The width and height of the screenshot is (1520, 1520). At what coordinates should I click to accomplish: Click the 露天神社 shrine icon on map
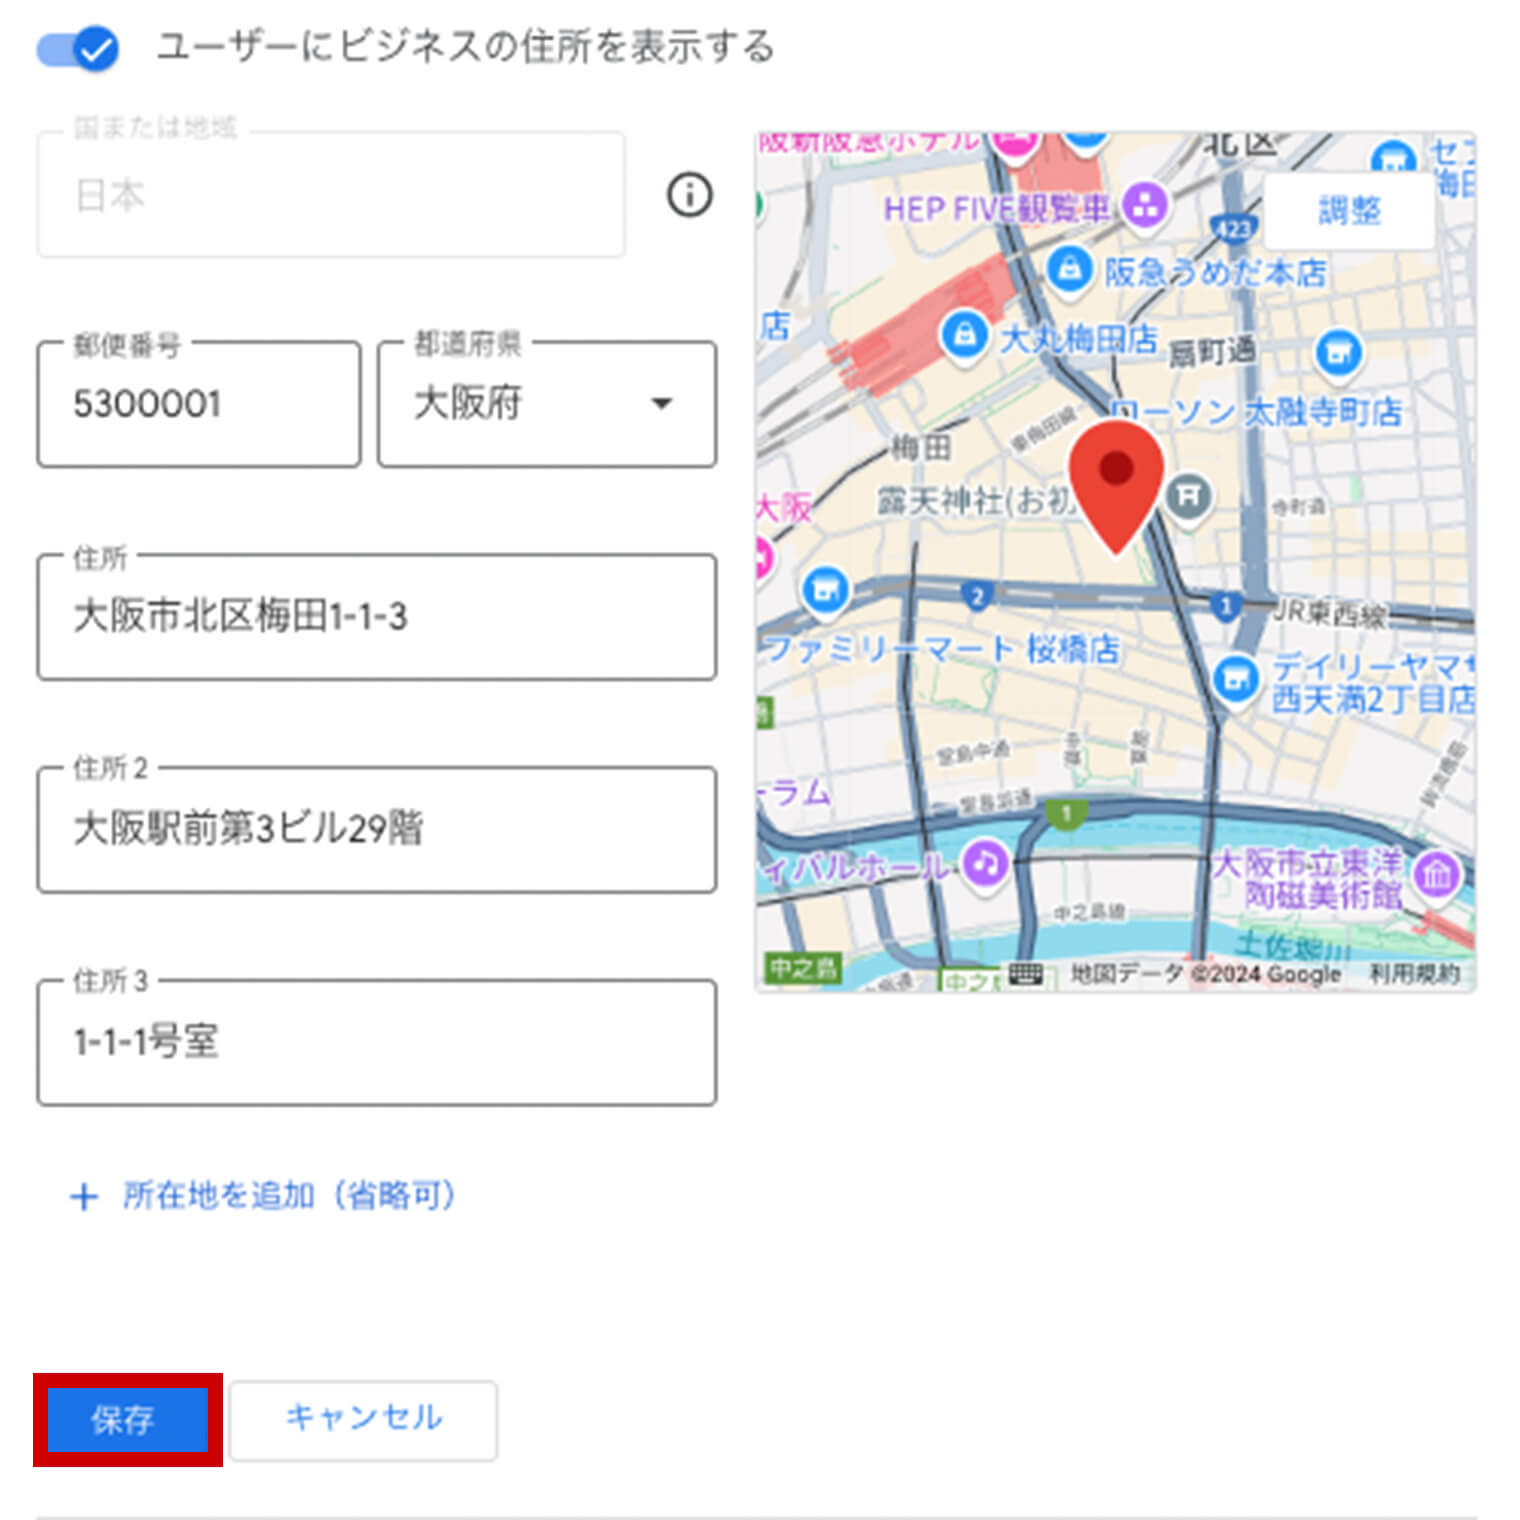coord(1188,495)
